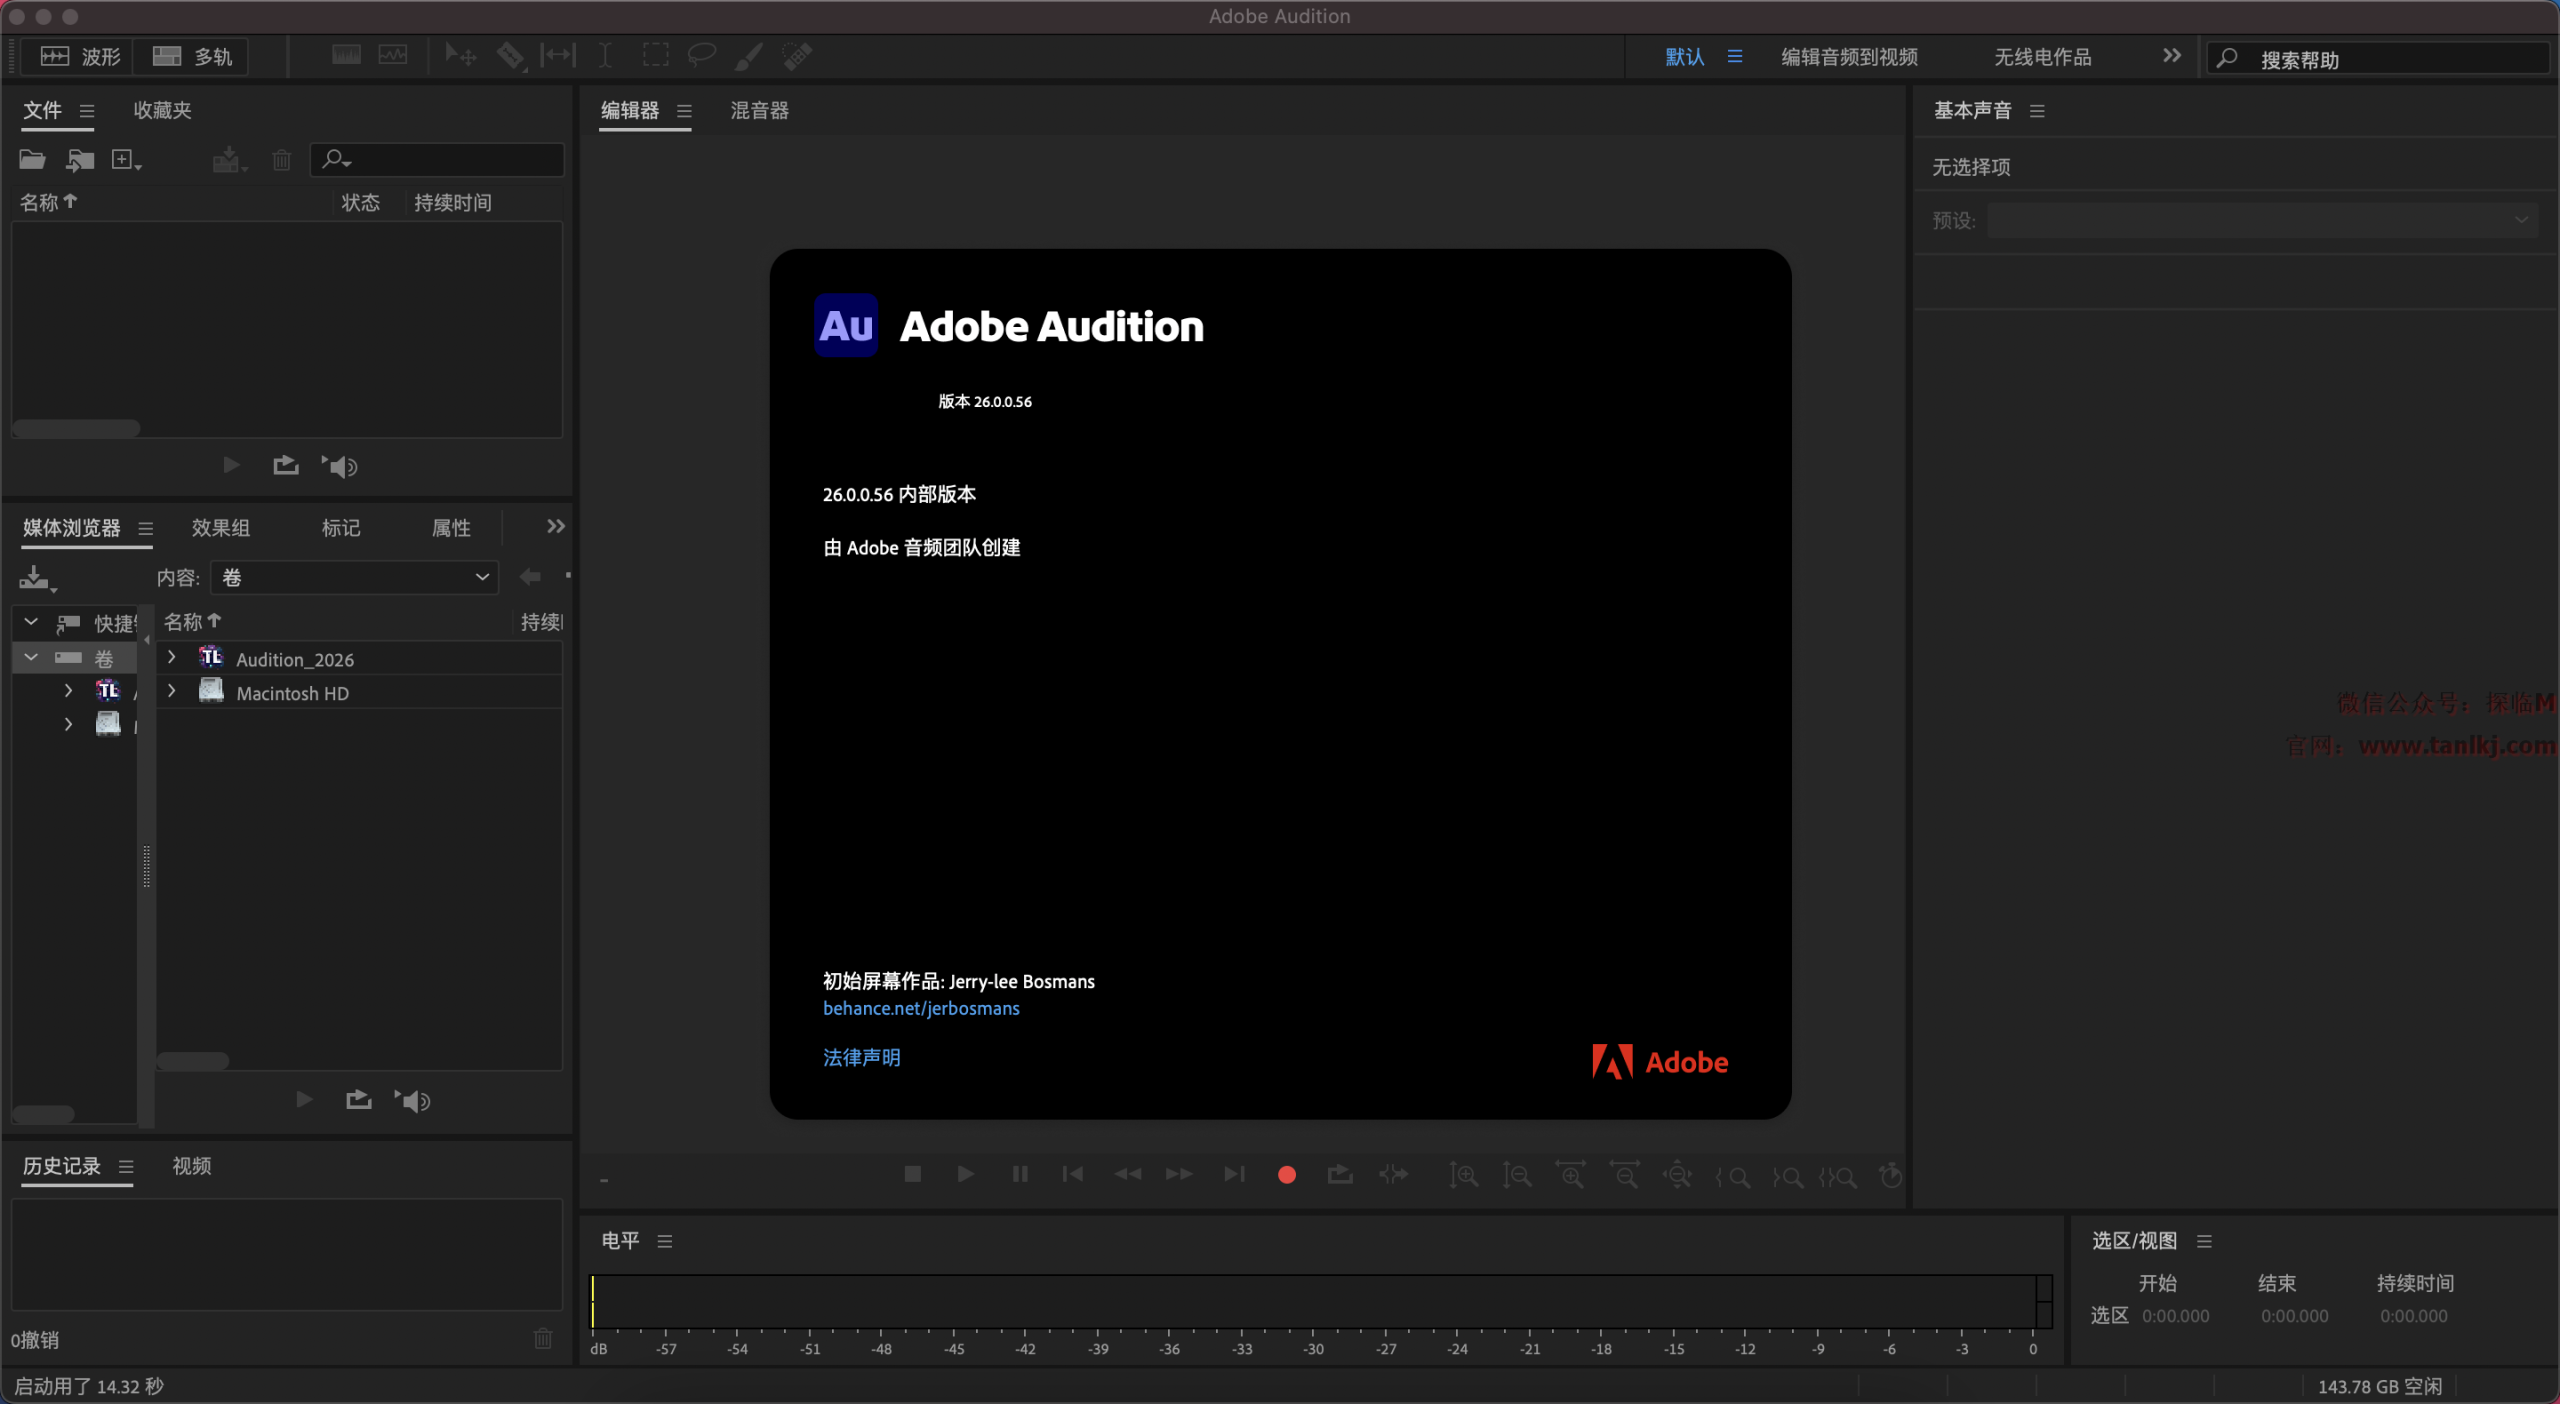Click the Zoom In Time icon

click(1570, 1176)
